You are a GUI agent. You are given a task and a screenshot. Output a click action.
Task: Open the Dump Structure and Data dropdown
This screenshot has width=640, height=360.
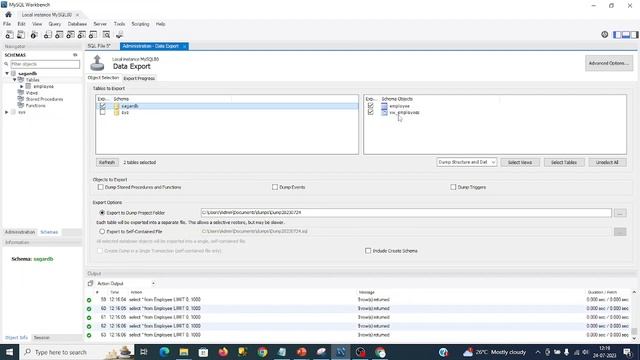[x=467, y=162]
